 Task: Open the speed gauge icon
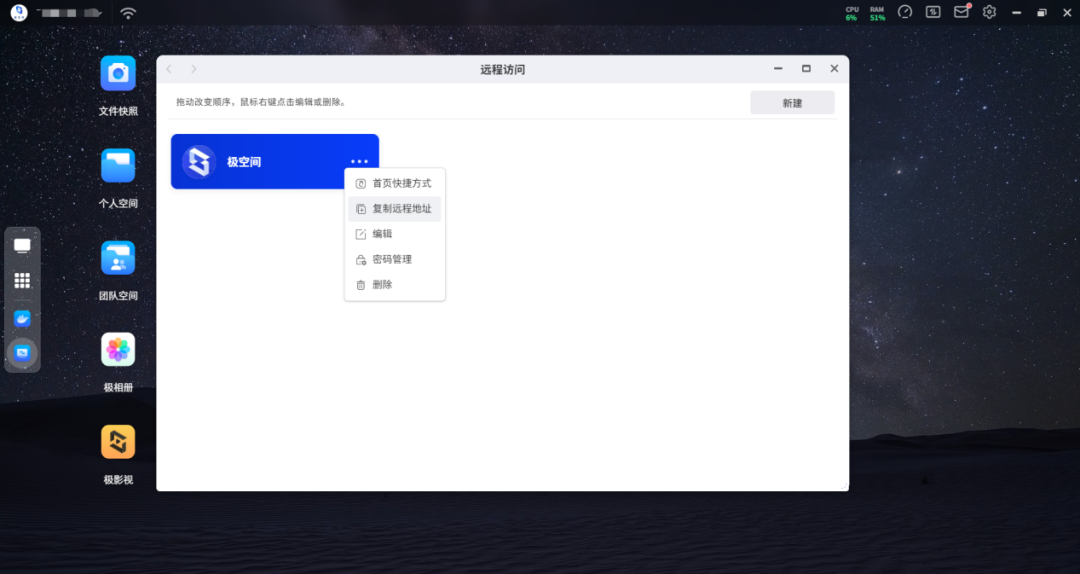(x=905, y=12)
